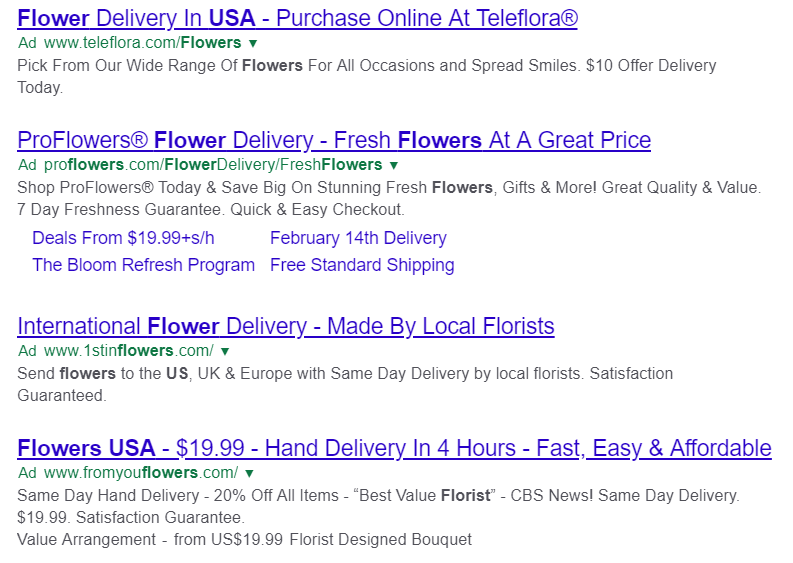
Task: Expand the proflowers.com ad dropdown arrow
Action: [394, 165]
